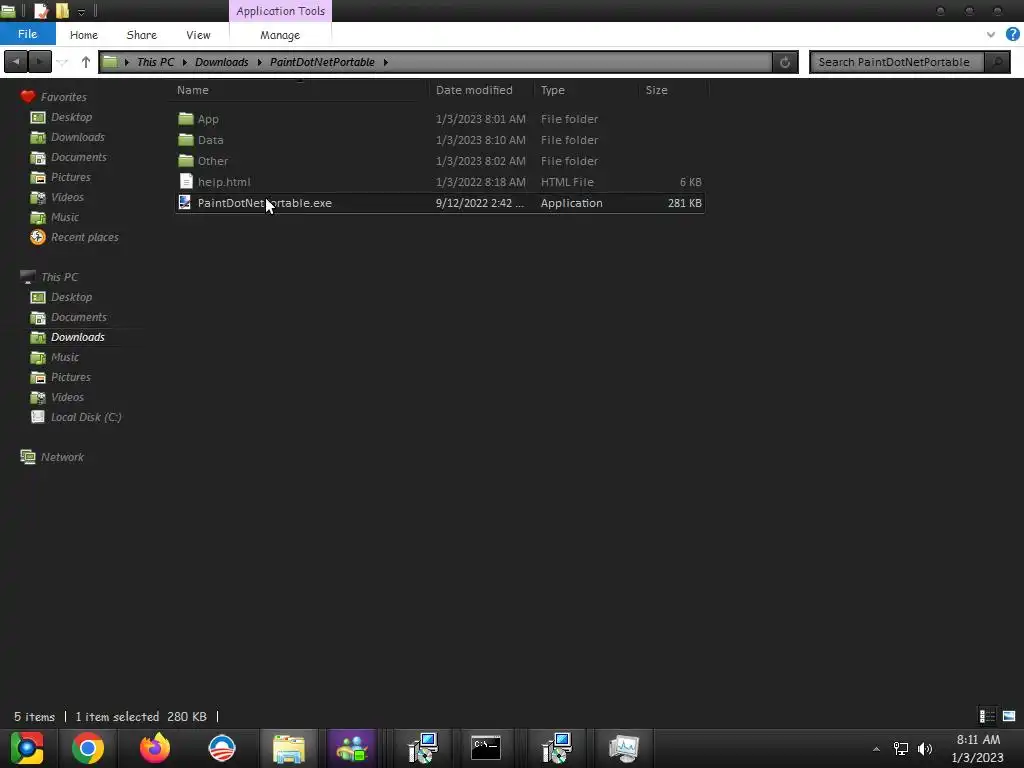Click This PC in the address bar
This screenshot has width=1024, height=768.
click(x=155, y=62)
